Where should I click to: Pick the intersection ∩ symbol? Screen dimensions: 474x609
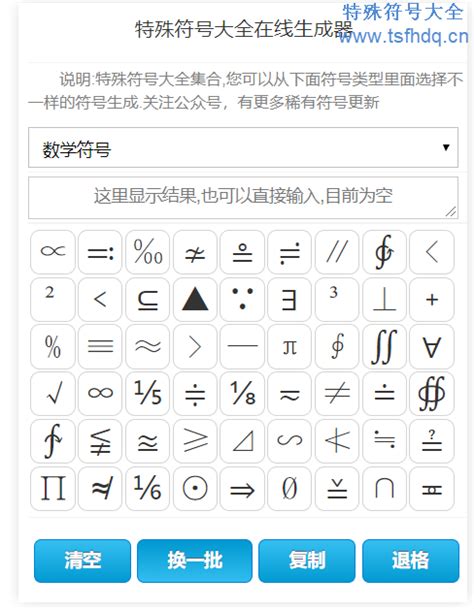384,489
